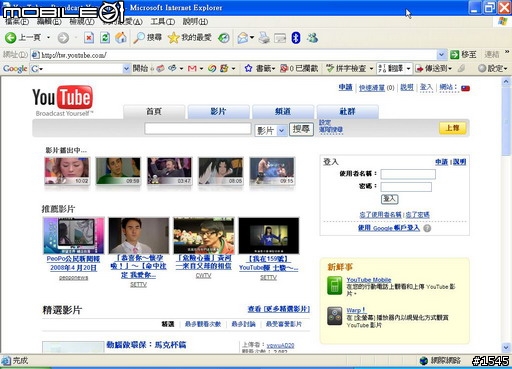Switch to the 社群 tab
512x369 pixels.
tap(347, 111)
